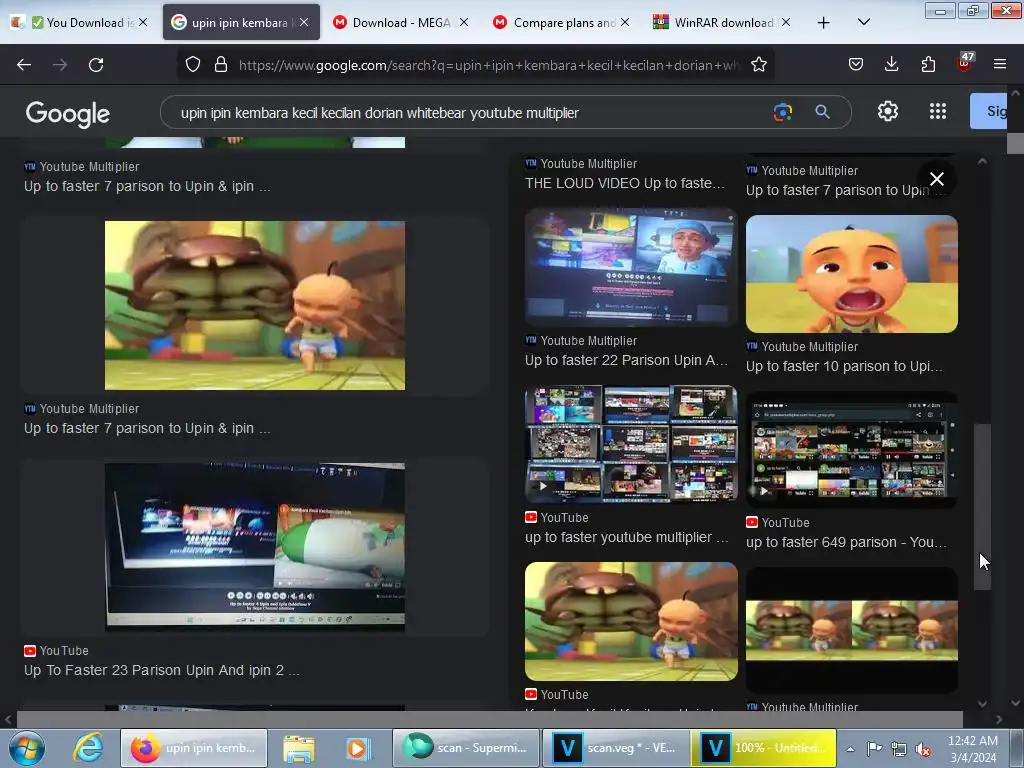The height and width of the screenshot is (768, 1024).
Task: Open 'Up To Faster 23 Parison Upin And ipin 2' link
Action: tap(162, 670)
